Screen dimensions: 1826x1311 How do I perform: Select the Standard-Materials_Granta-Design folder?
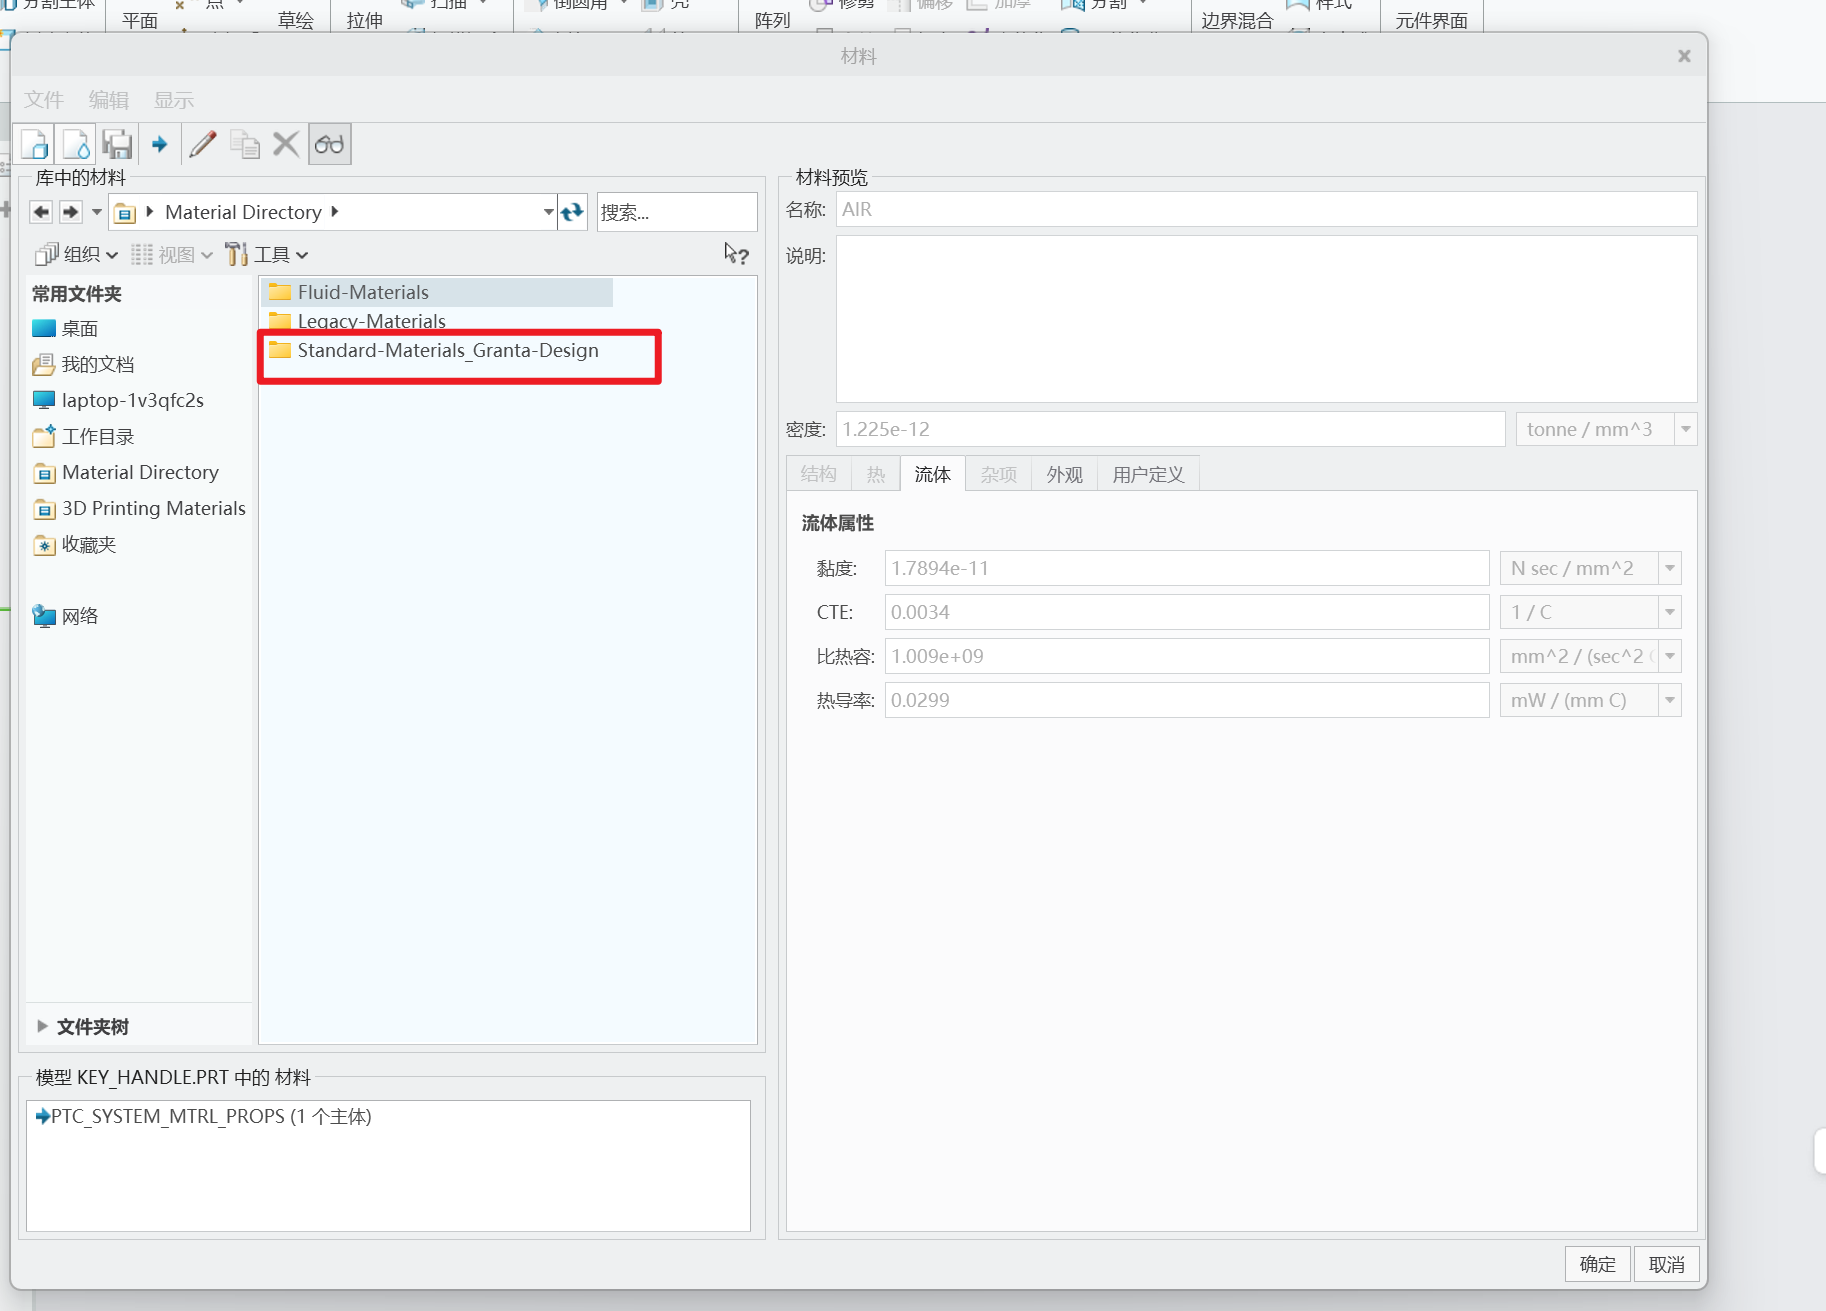434,350
